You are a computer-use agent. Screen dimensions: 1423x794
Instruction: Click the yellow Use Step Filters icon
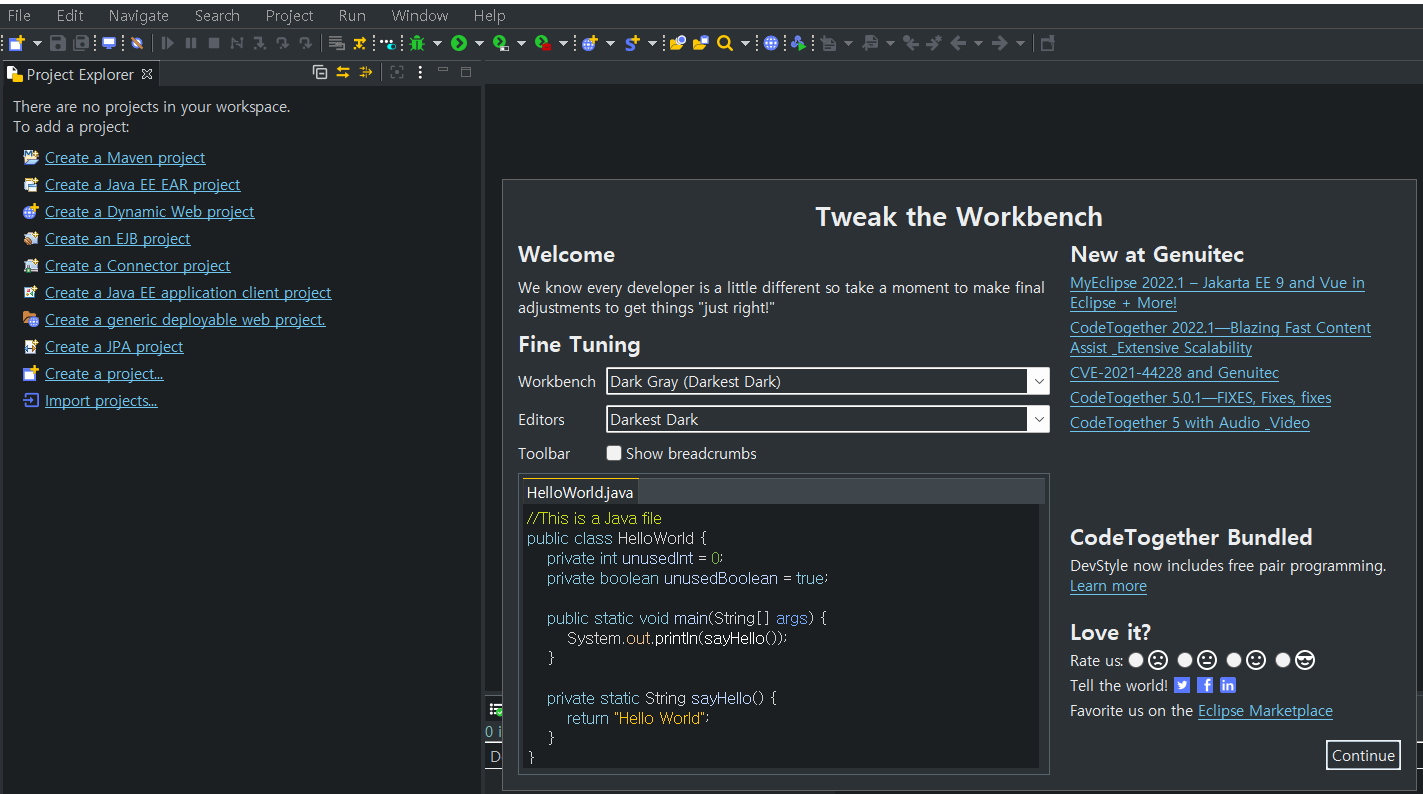pyautogui.click(x=359, y=43)
